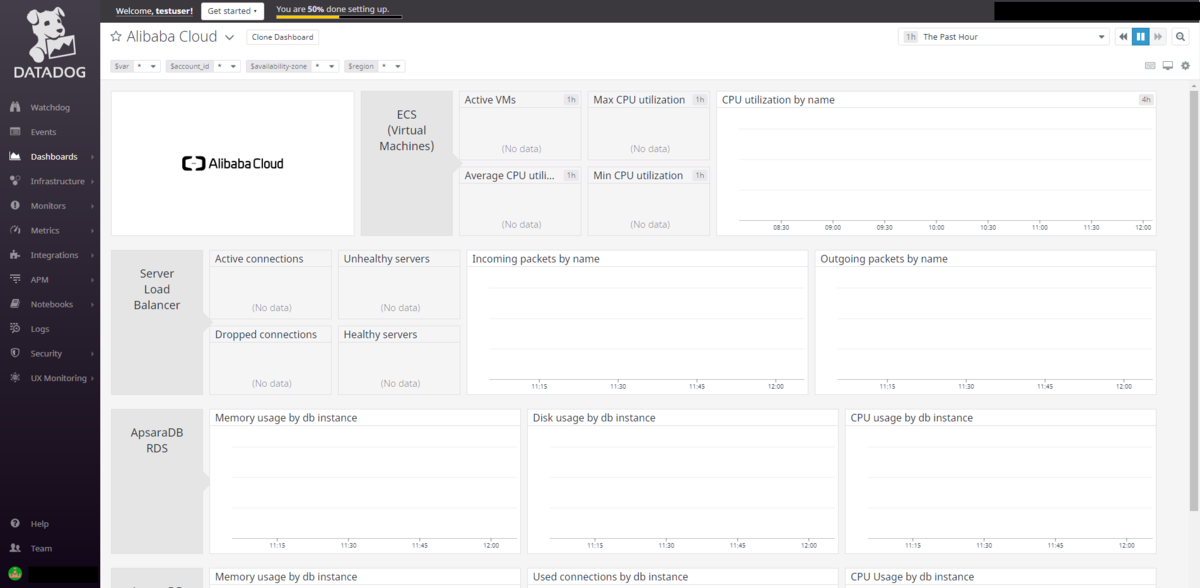Click the Outgoing packets by name title
The height and width of the screenshot is (588, 1200).
pos(884,259)
